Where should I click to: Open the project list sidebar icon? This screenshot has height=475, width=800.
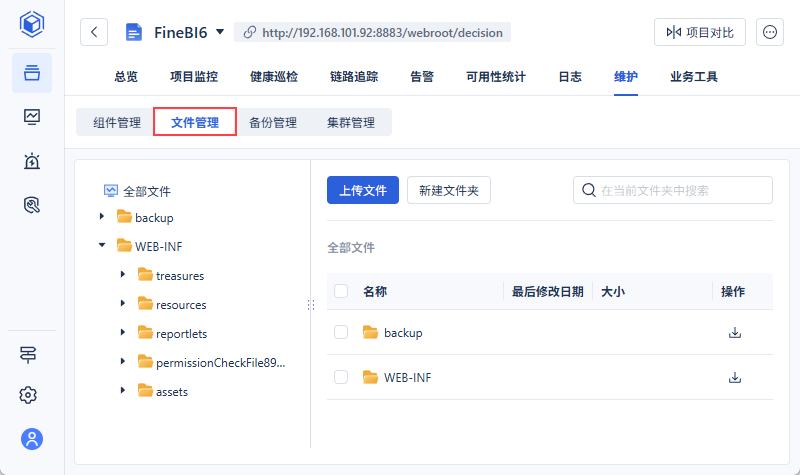[x=32, y=73]
